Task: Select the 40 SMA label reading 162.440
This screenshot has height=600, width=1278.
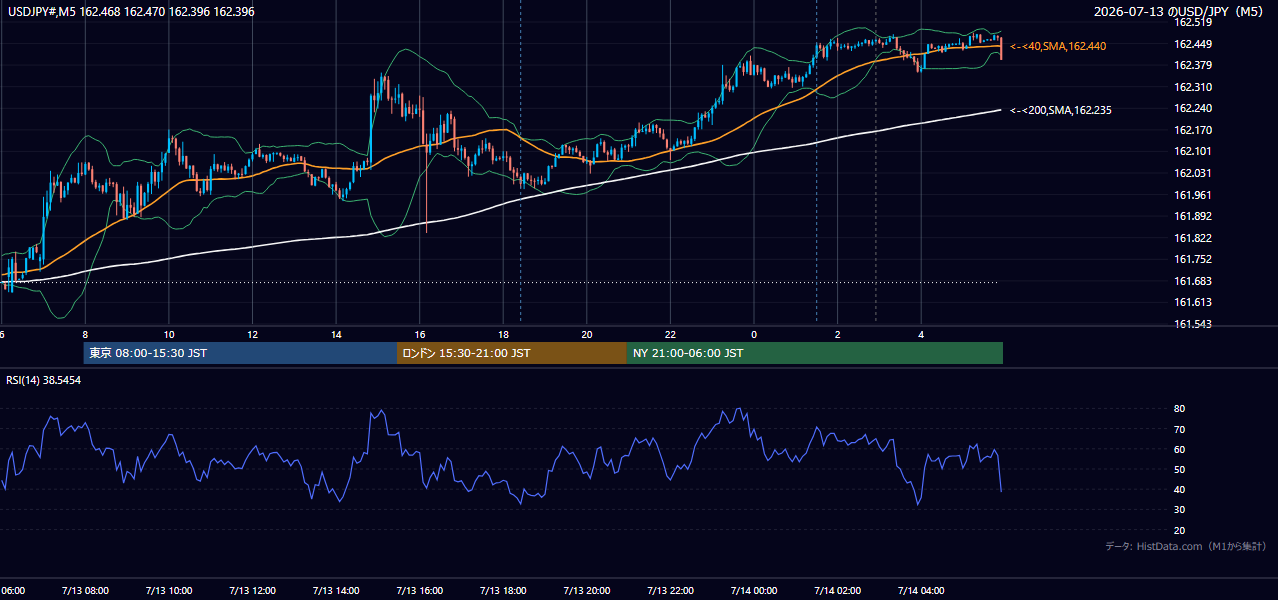Action: (1058, 46)
